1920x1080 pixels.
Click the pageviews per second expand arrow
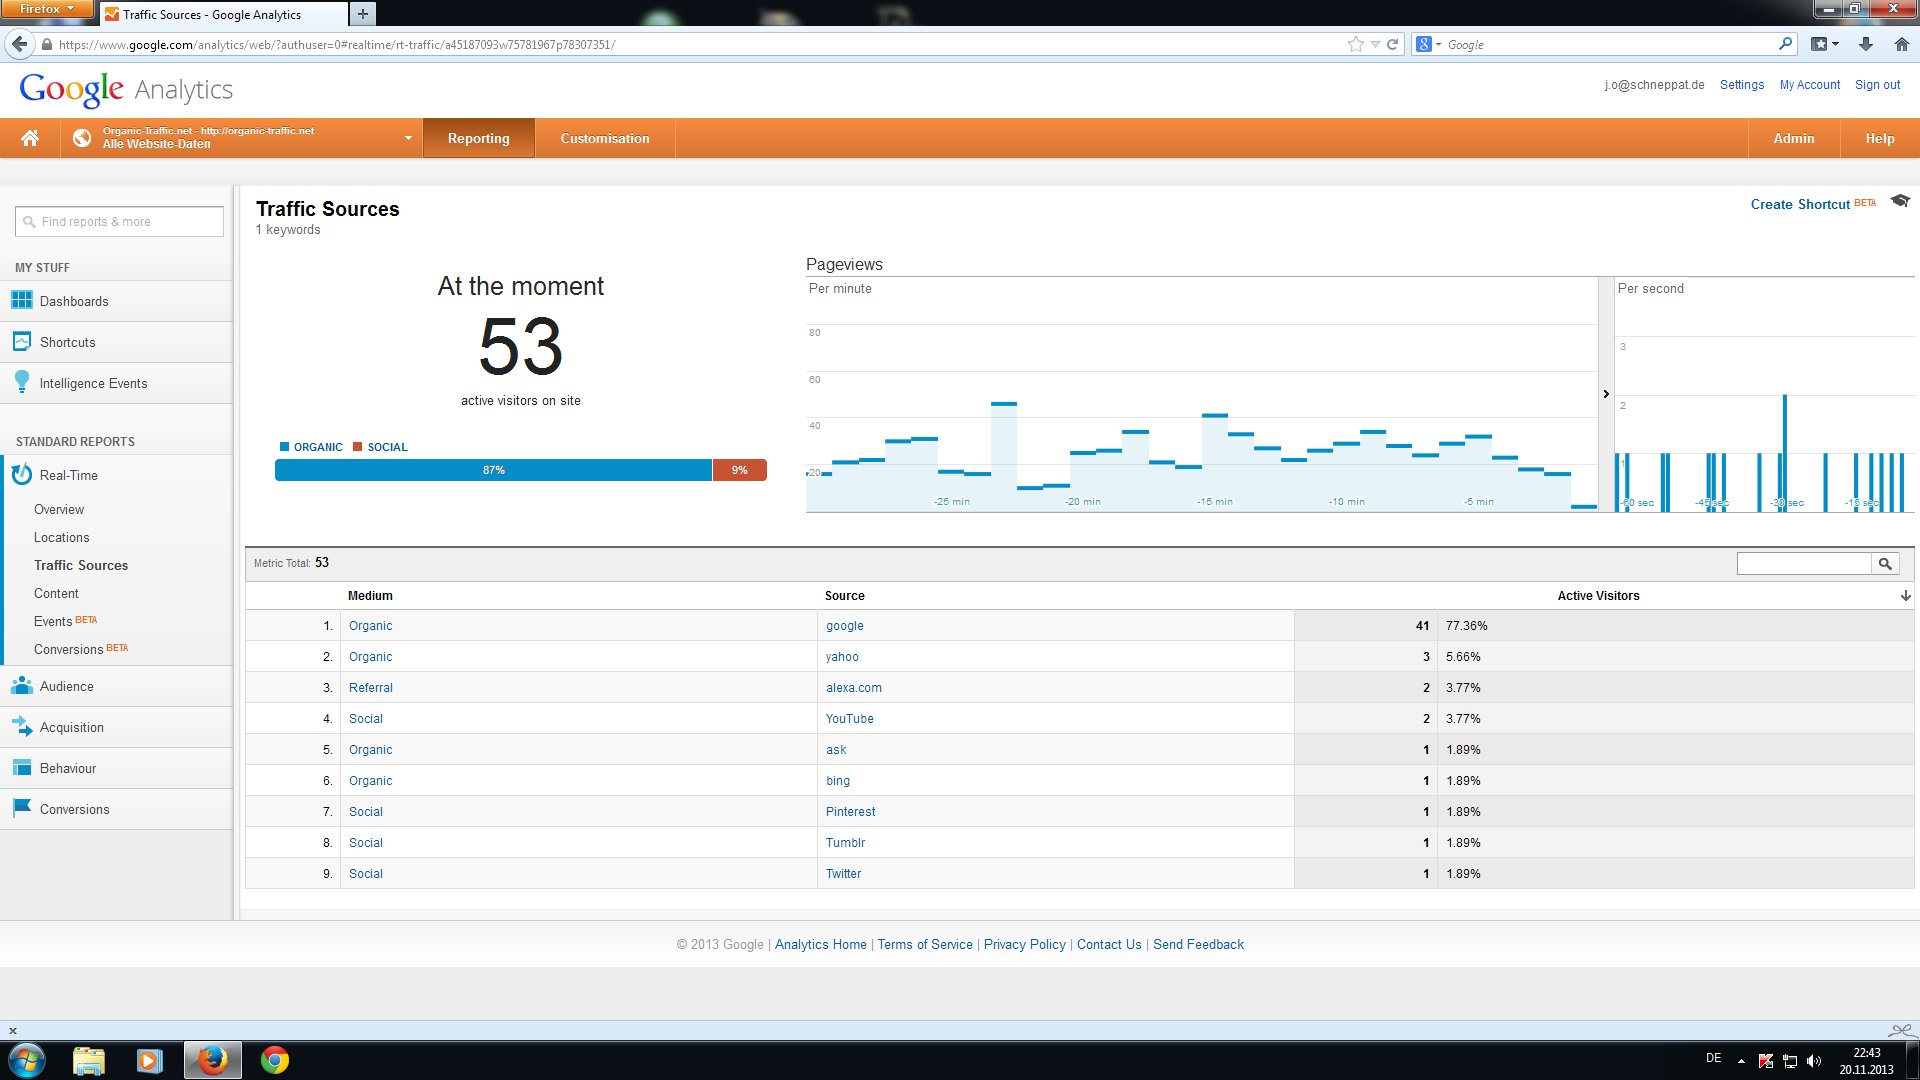[1605, 393]
